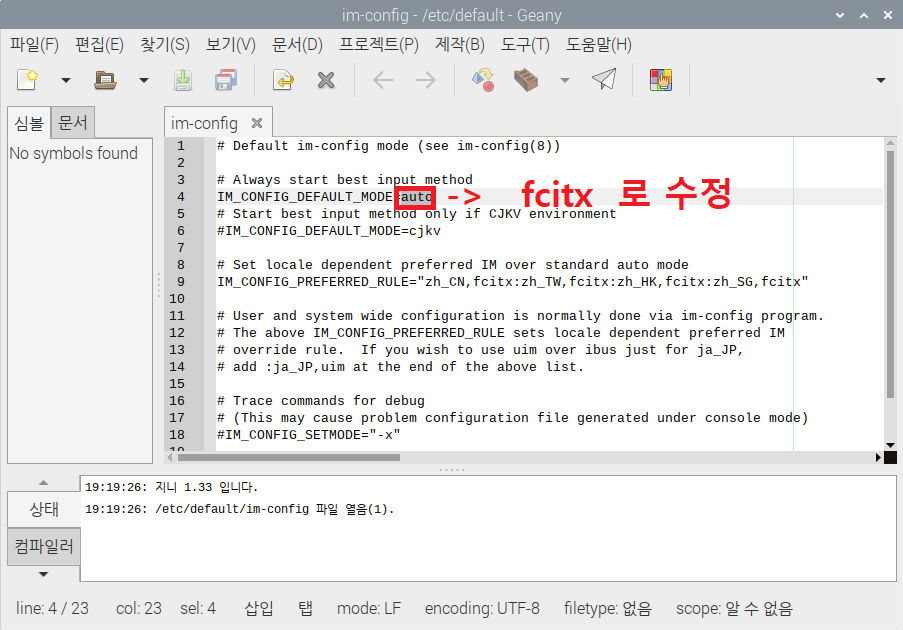
Task: Save all open files icon
Action: coord(226,80)
